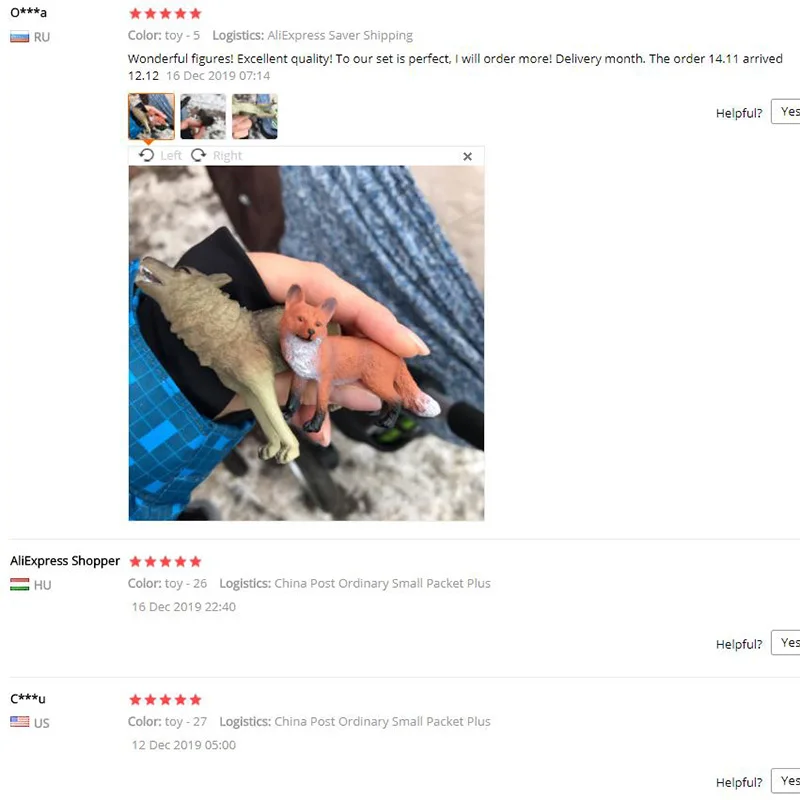Click the rotate Left icon
This screenshot has height=800, width=800.
point(146,155)
